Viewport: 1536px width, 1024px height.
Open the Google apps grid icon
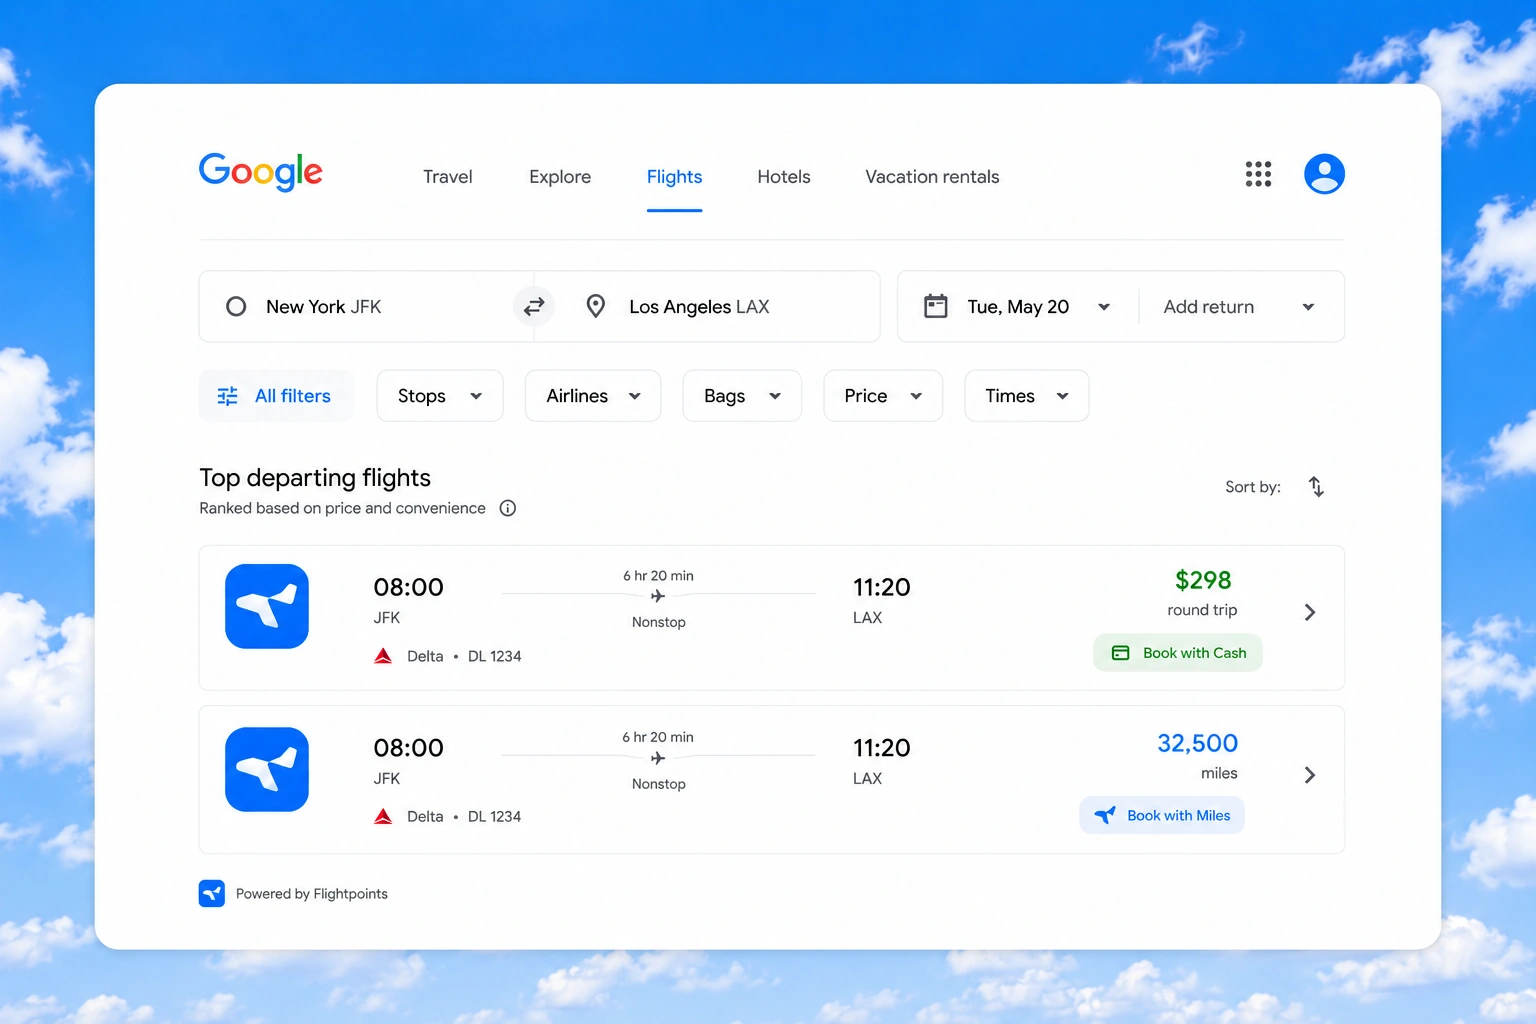coord(1258,174)
